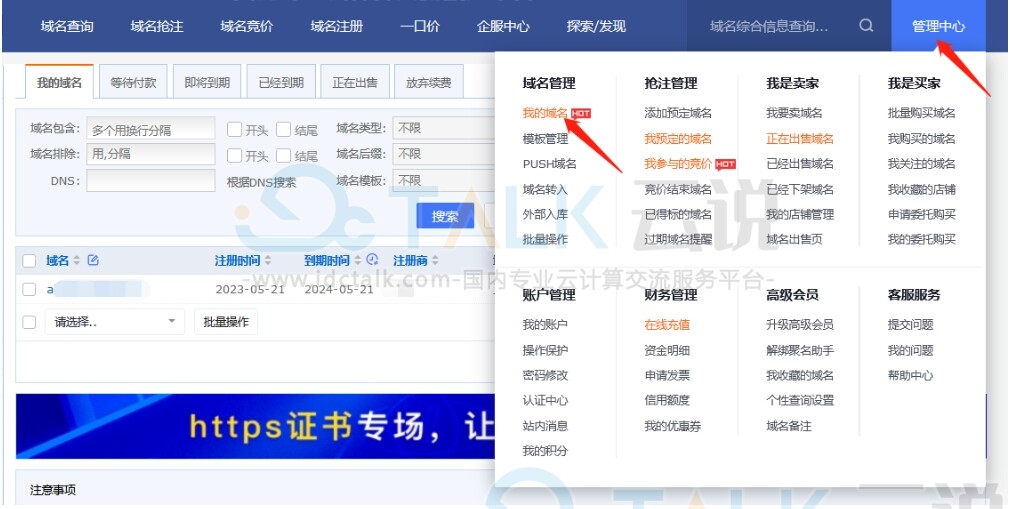Open 升级高级会员 link
Image resolution: width=1010 pixels, height=509 pixels.
click(x=799, y=325)
